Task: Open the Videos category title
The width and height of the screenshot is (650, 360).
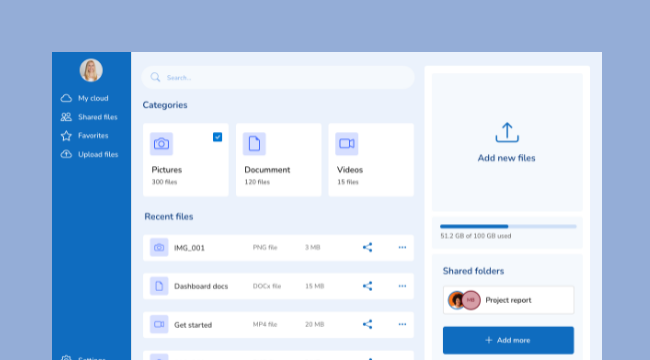Action: tap(350, 170)
